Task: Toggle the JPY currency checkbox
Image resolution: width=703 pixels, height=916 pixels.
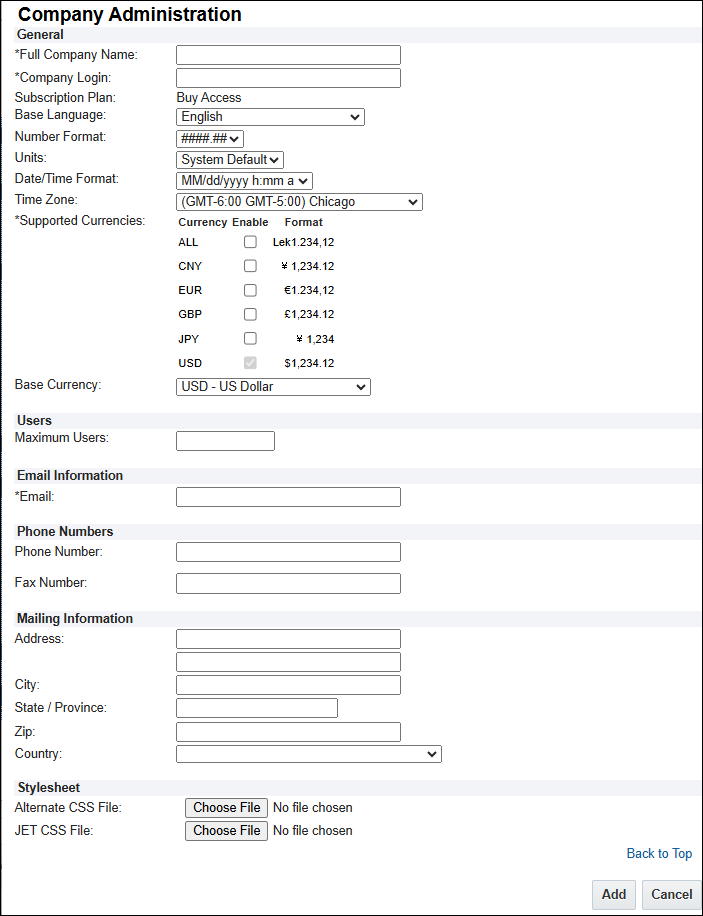Action: tap(250, 339)
